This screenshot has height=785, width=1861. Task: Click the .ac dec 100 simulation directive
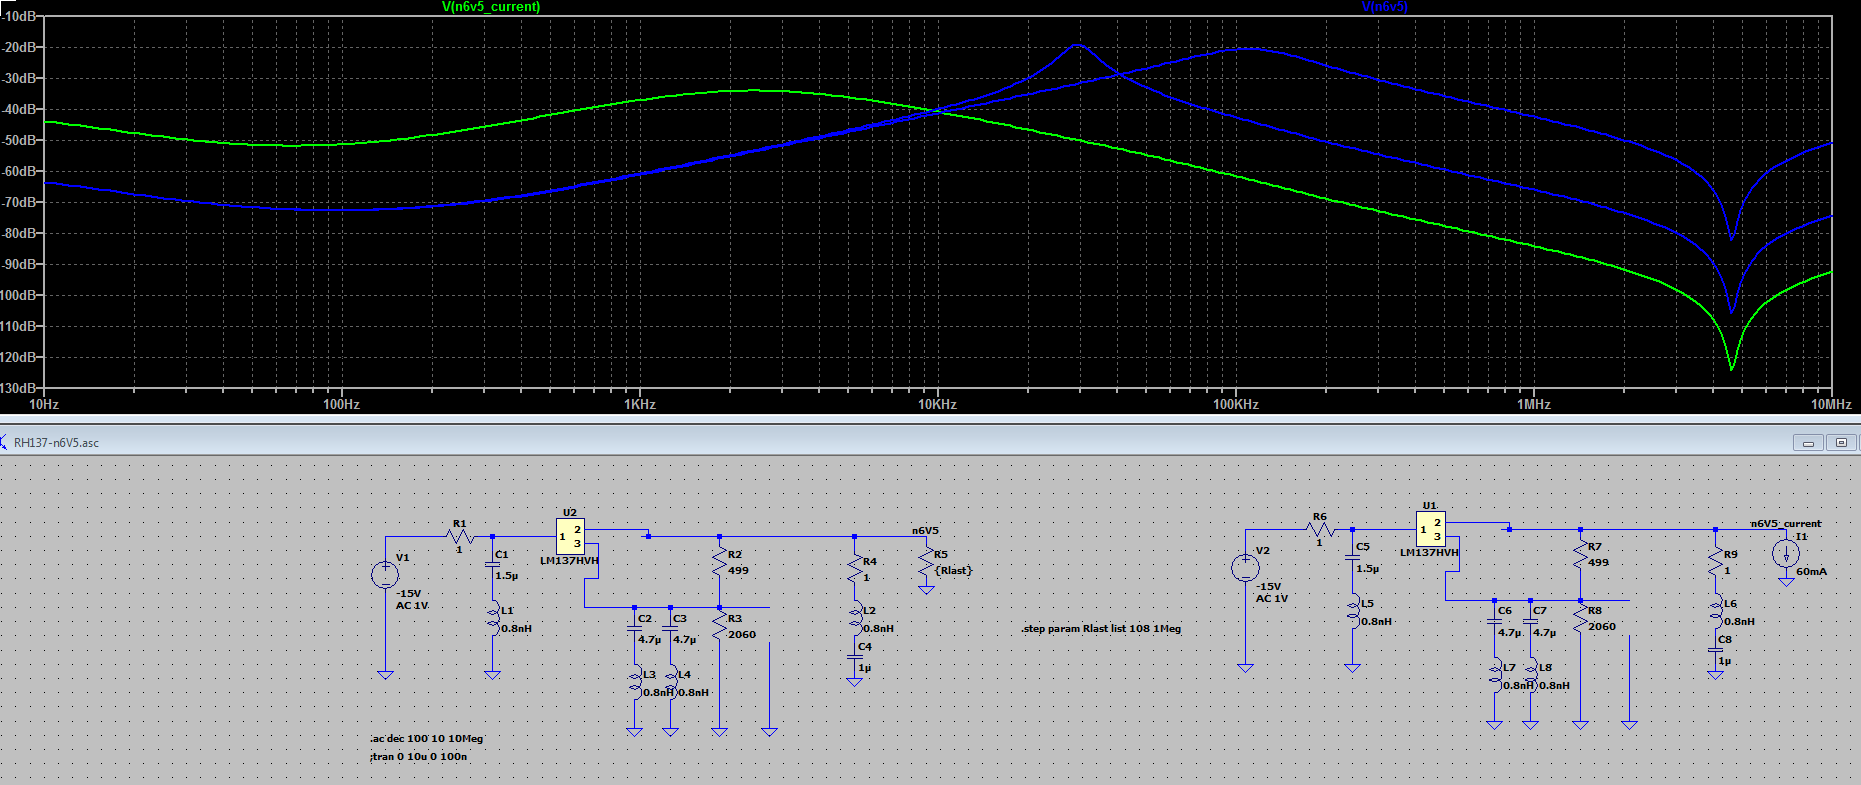coord(427,739)
